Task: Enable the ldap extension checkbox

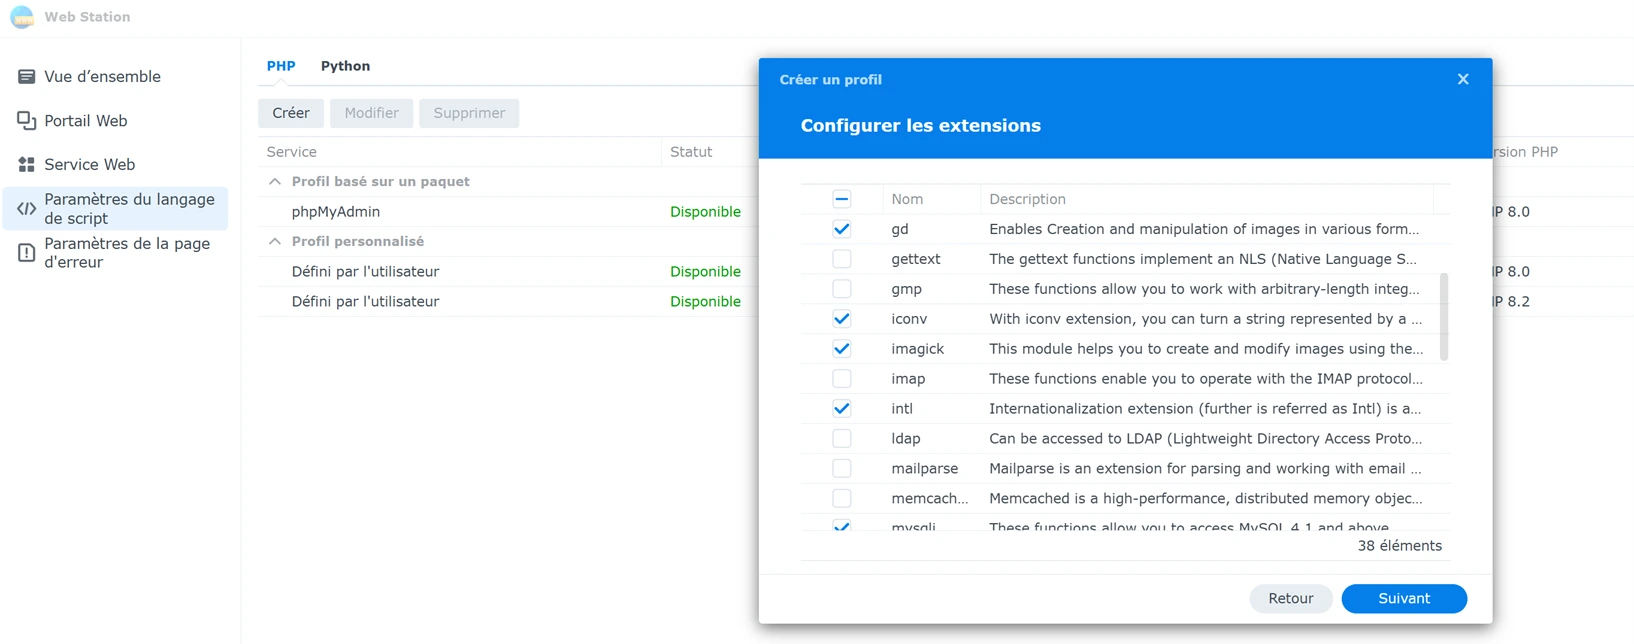Action: click(842, 439)
